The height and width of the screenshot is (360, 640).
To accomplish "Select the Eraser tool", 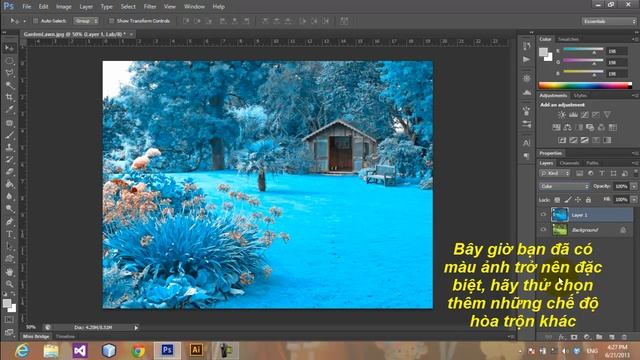I will pos(9,172).
